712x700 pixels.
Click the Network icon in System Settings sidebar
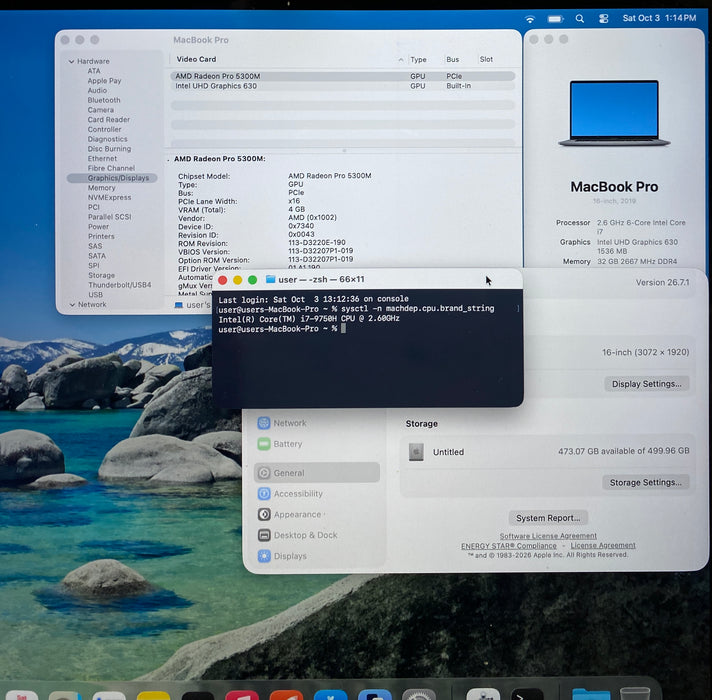click(x=263, y=423)
